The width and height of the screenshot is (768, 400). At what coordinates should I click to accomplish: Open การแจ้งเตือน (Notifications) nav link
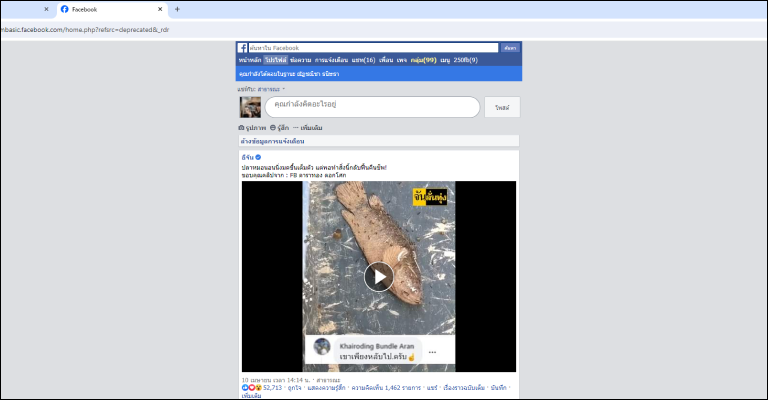[331, 60]
